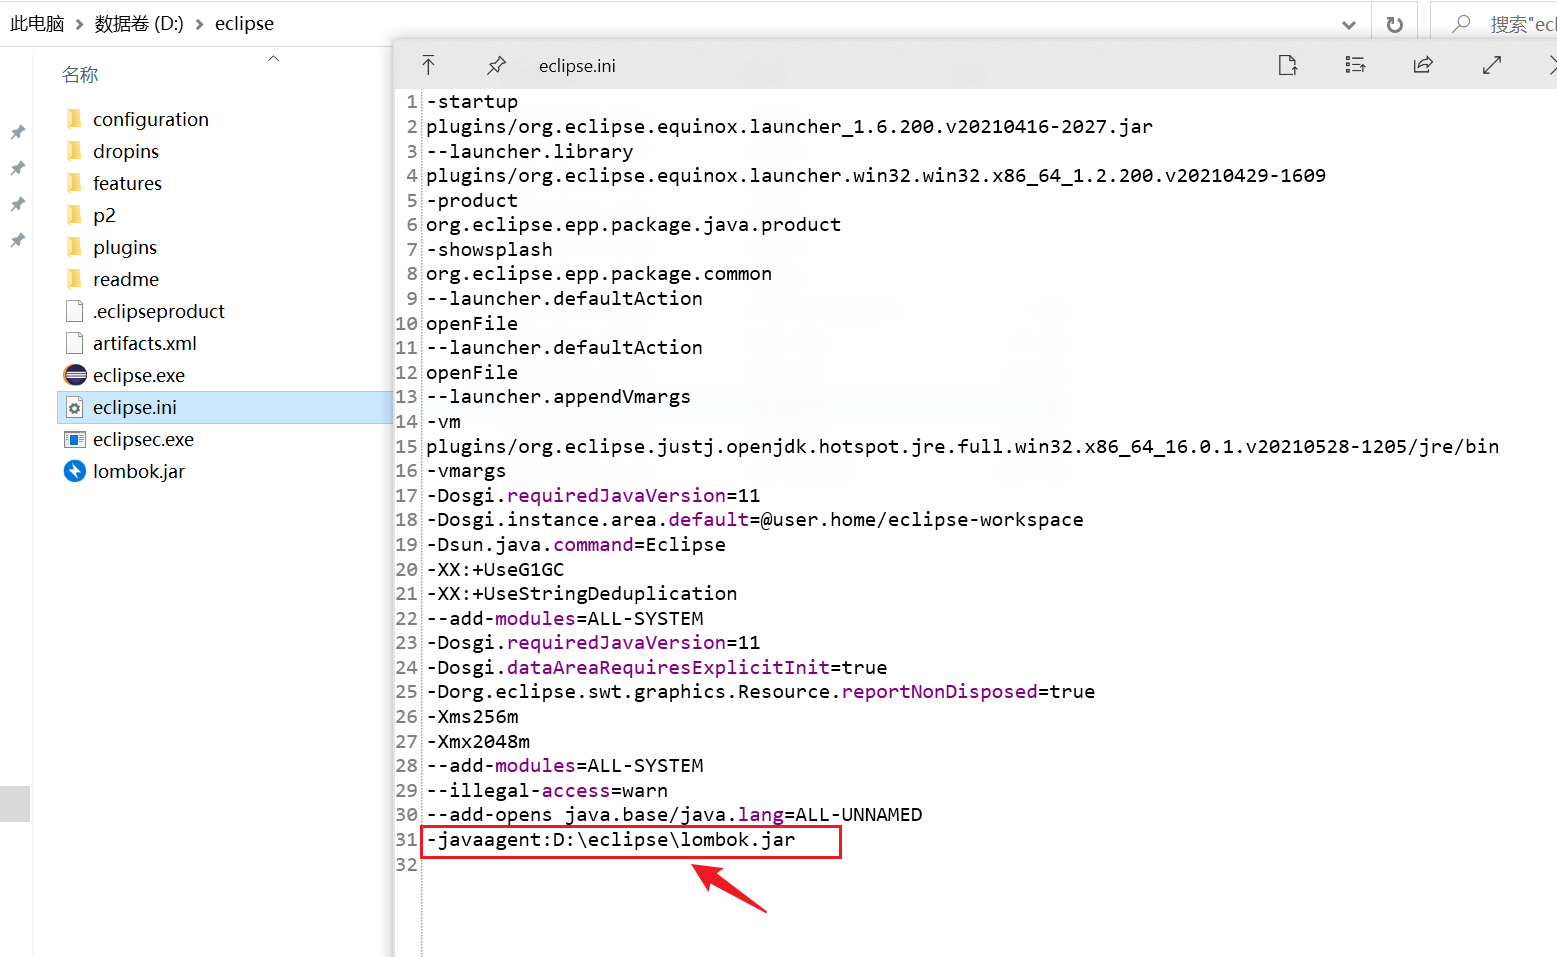
Task: Navigate to 数据卷 (D:) in the breadcrumb
Action: click(x=139, y=23)
